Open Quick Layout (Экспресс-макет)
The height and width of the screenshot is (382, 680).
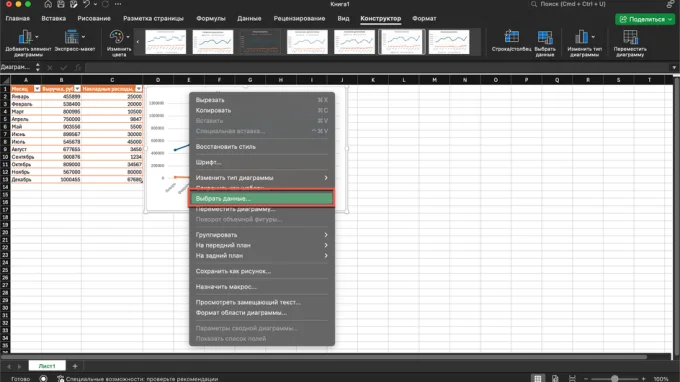click(x=75, y=41)
